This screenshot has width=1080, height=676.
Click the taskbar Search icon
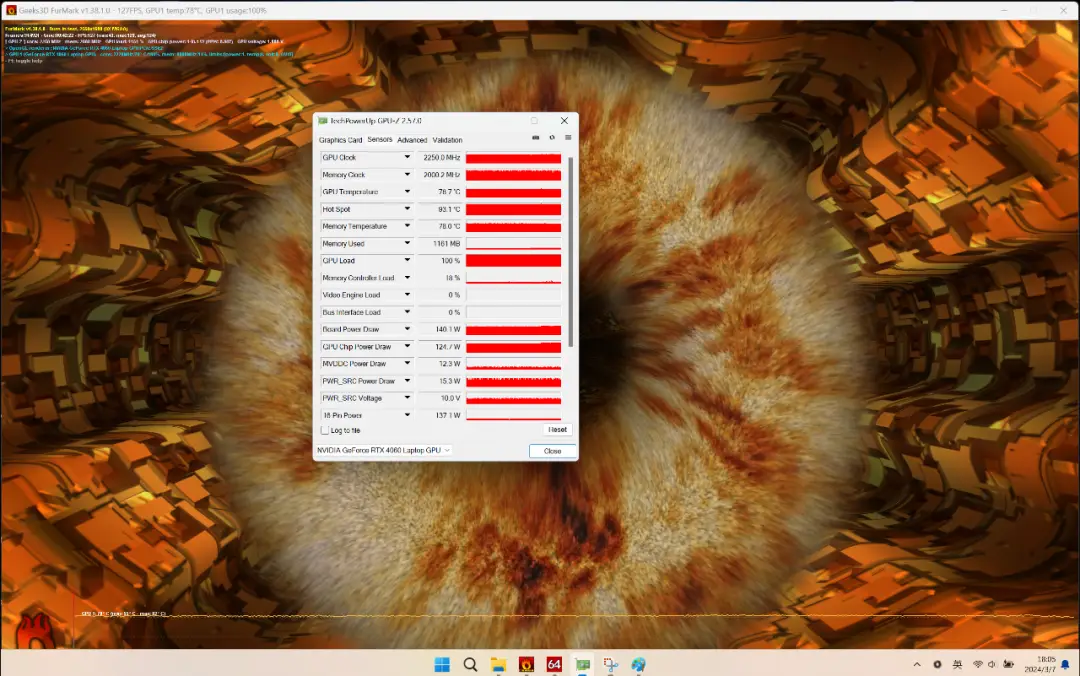point(470,664)
